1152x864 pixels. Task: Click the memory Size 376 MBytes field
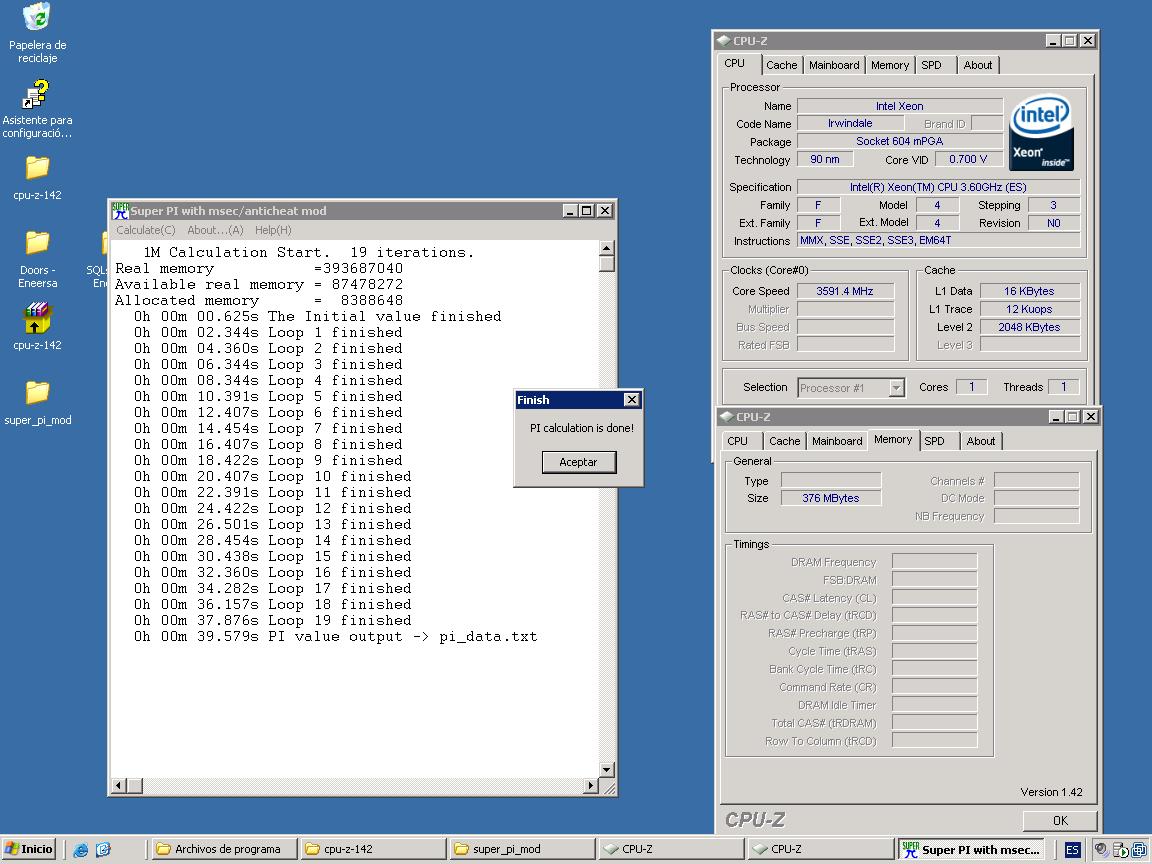click(x=831, y=498)
